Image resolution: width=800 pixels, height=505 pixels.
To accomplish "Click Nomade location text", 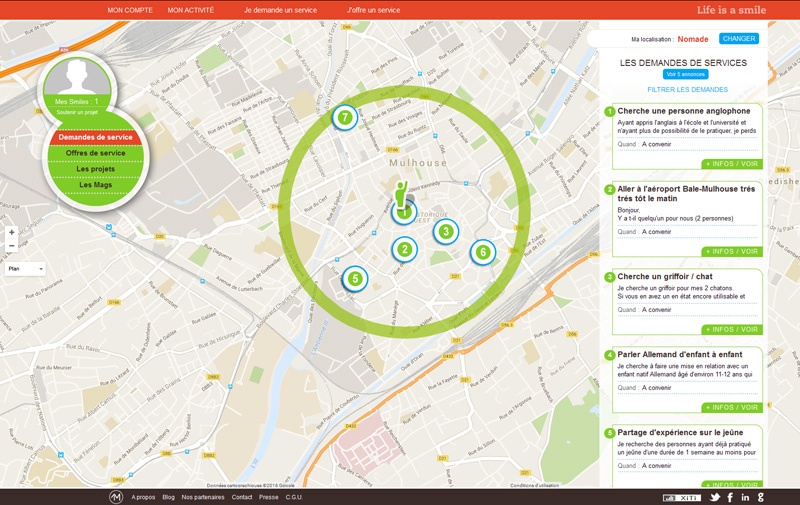I will click(x=693, y=39).
